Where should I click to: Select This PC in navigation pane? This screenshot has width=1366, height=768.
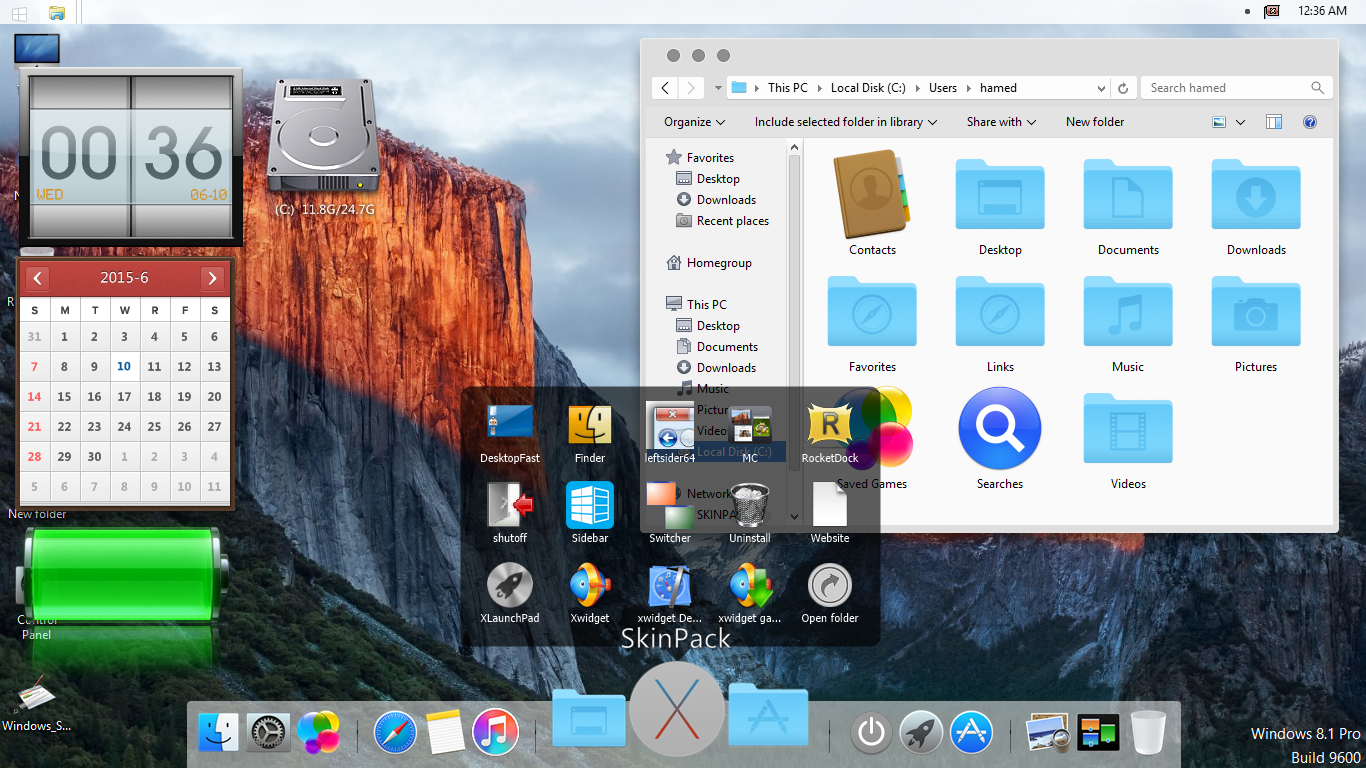coord(697,304)
